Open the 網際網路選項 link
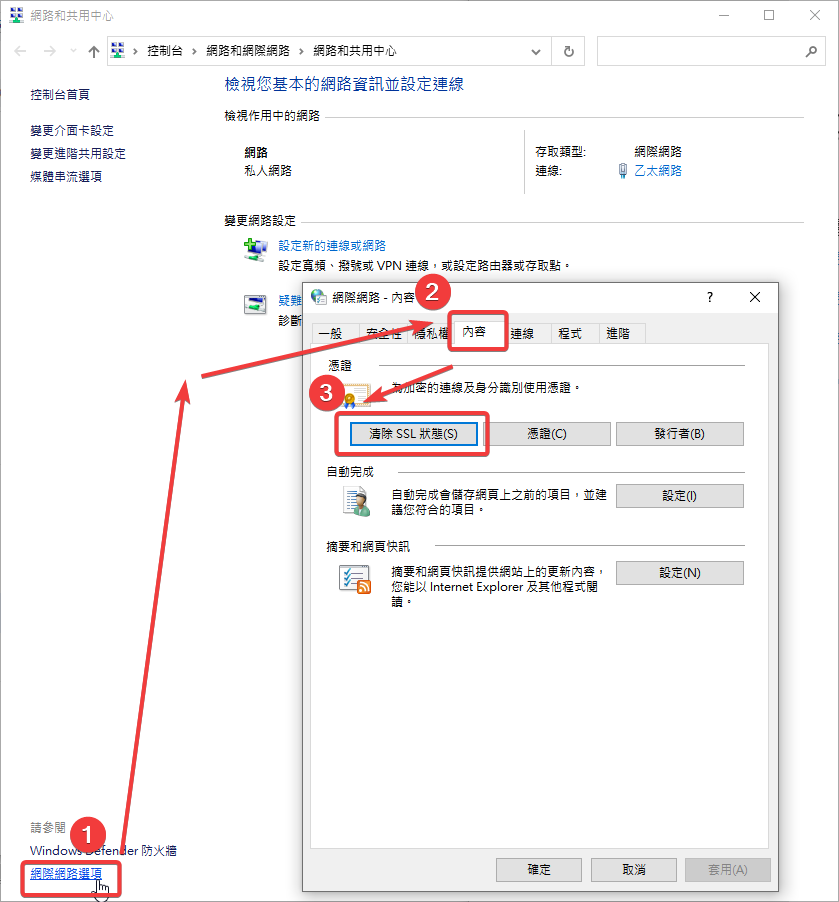839x902 pixels. (66, 873)
